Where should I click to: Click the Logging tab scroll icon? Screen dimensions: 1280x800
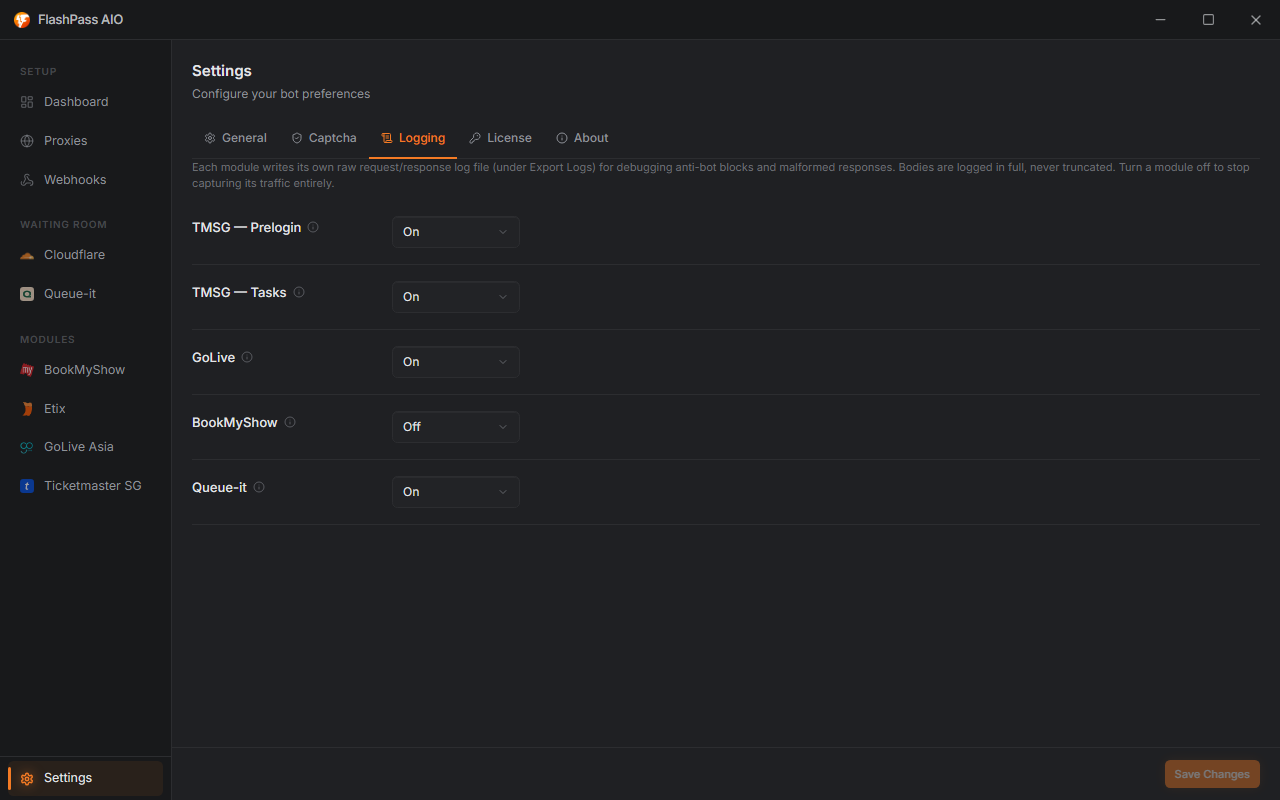click(x=387, y=138)
